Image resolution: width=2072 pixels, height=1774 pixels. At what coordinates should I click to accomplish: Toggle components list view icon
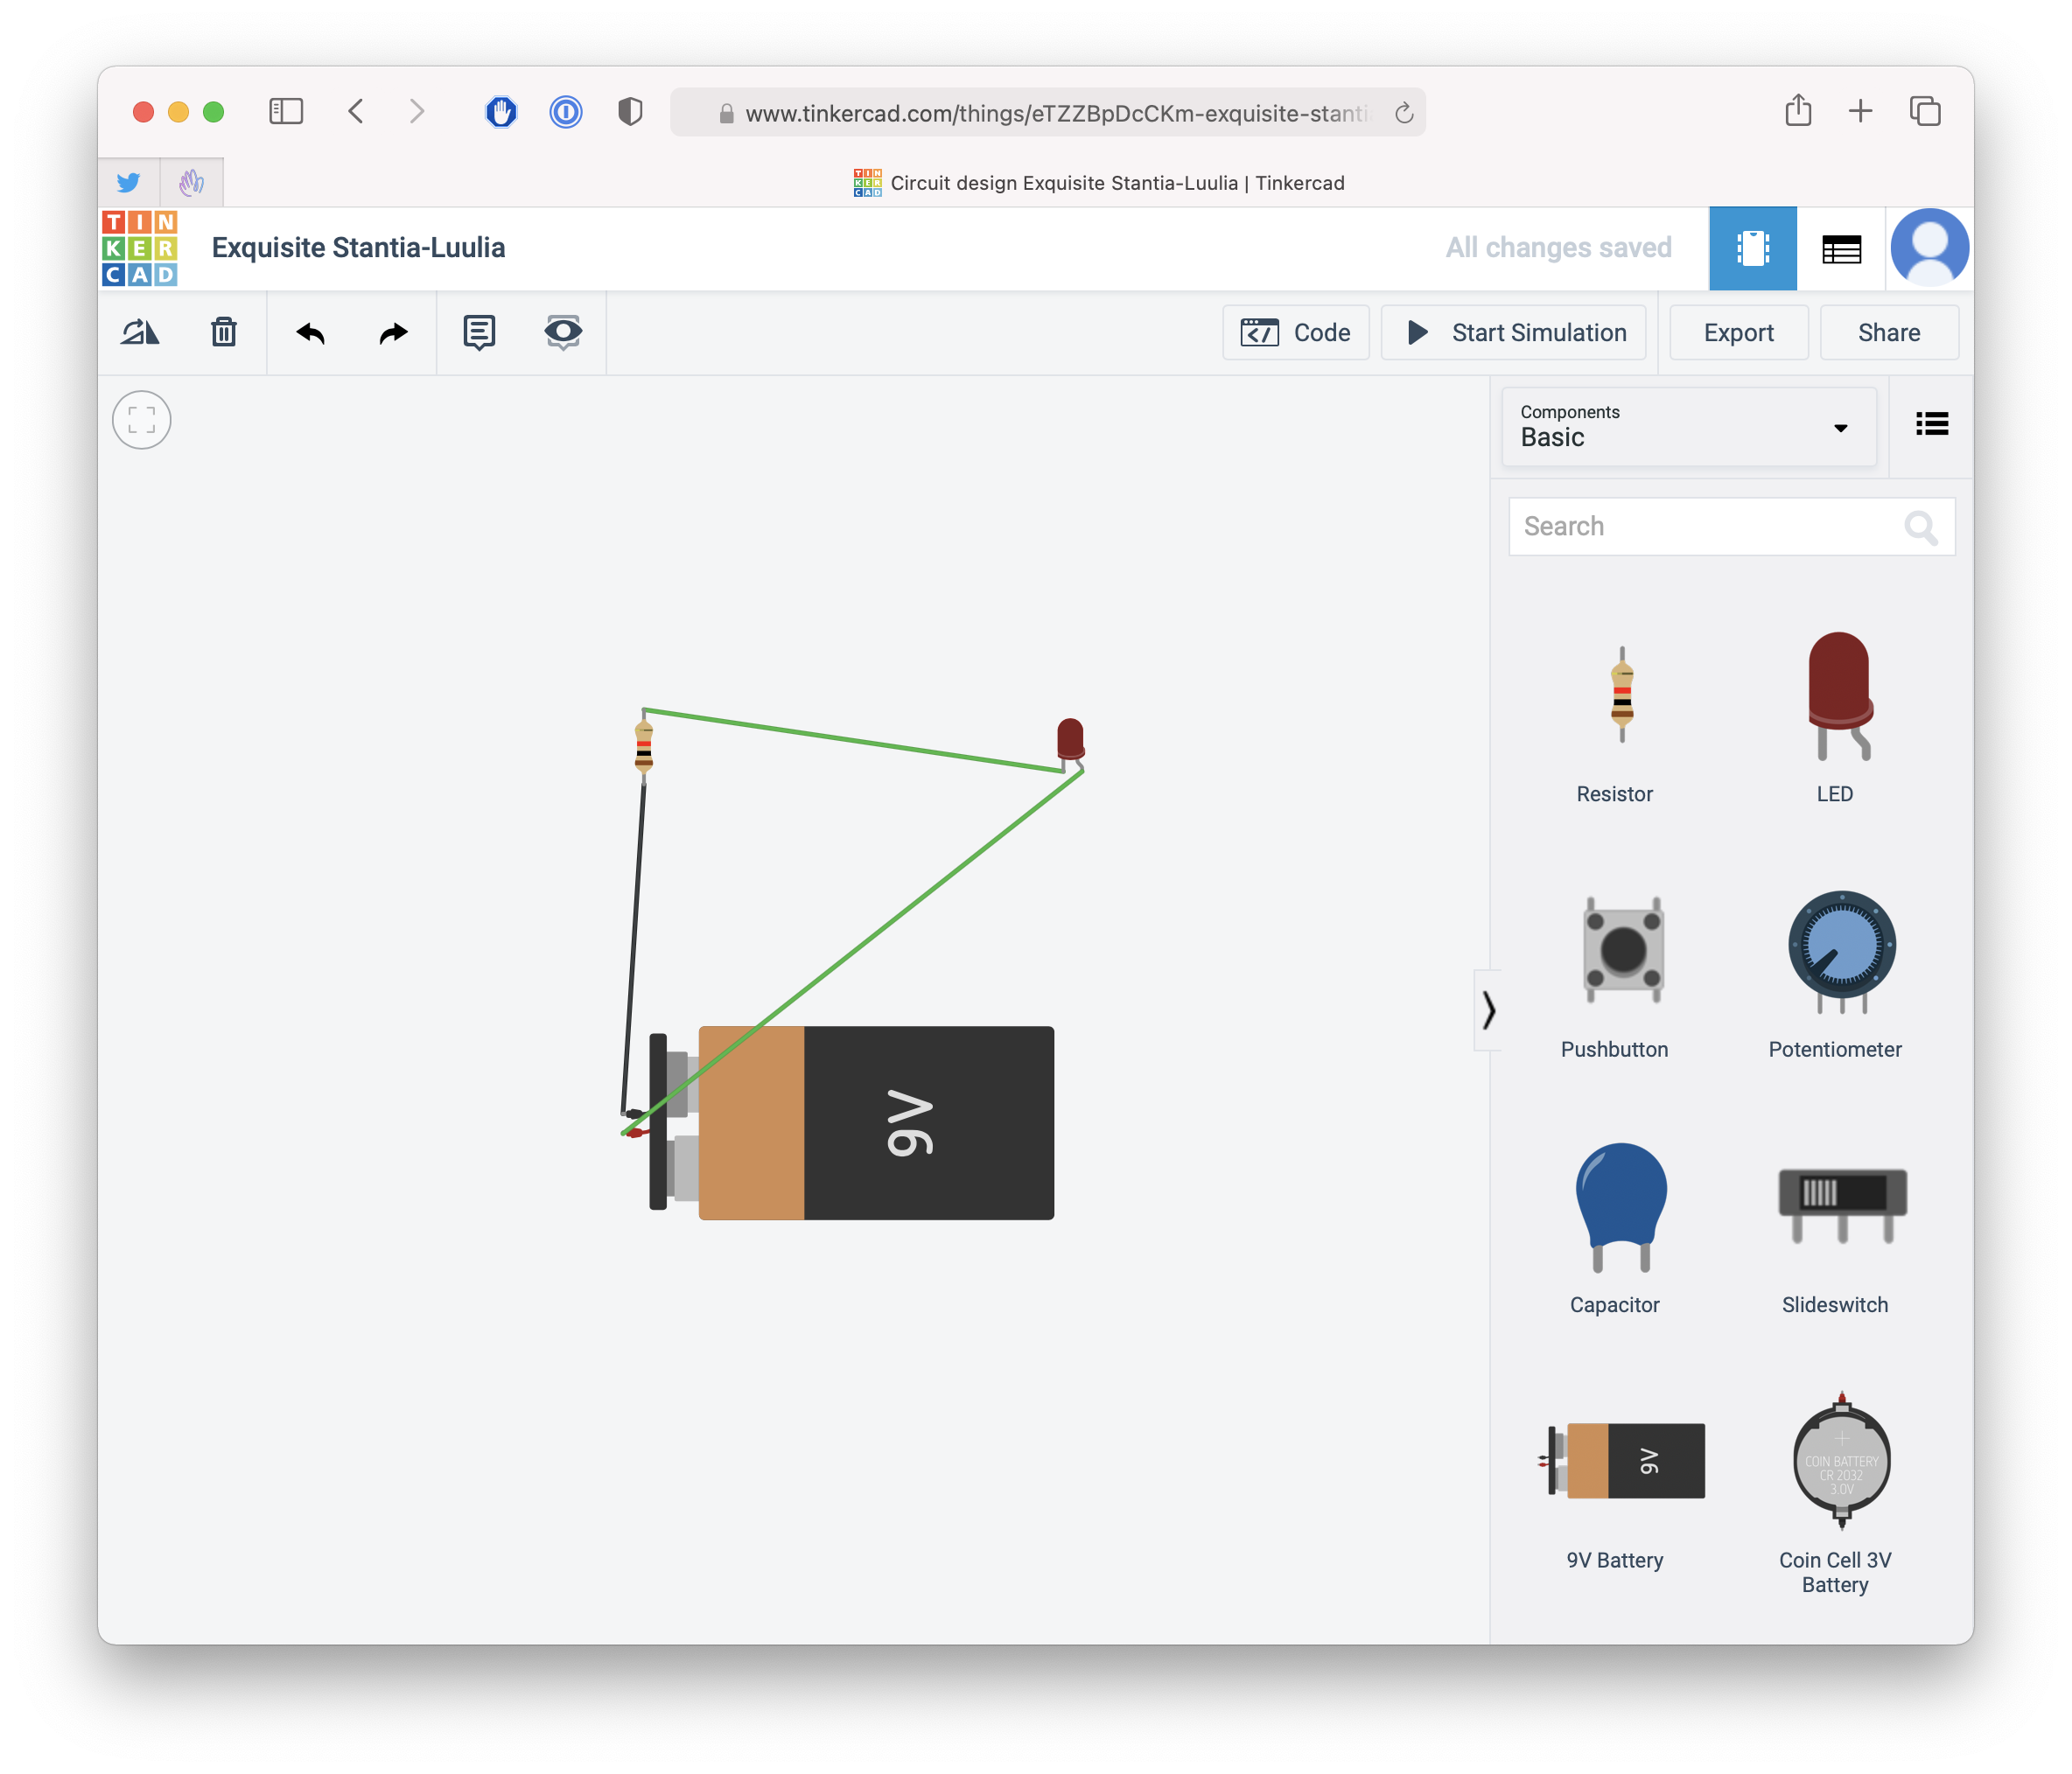click(1931, 424)
